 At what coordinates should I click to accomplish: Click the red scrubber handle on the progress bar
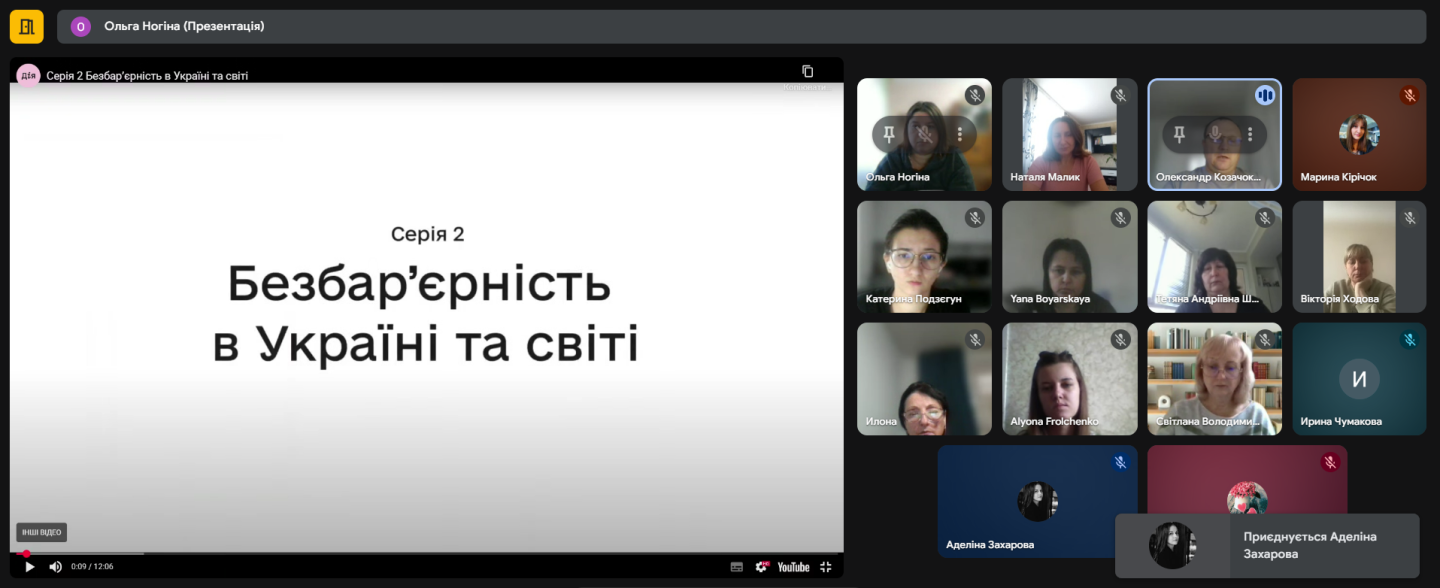(x=25, y=553)
